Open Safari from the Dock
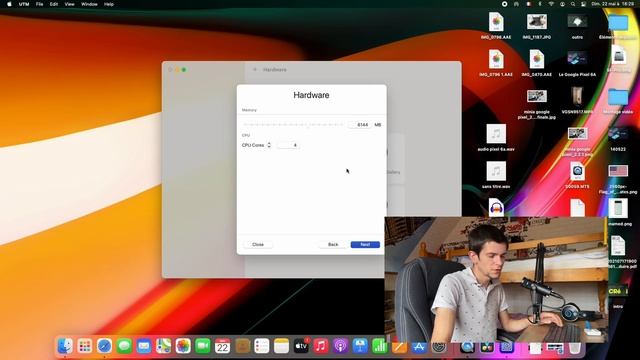The image size is (640, 360). pyautogui.click(x=104, y=346)
